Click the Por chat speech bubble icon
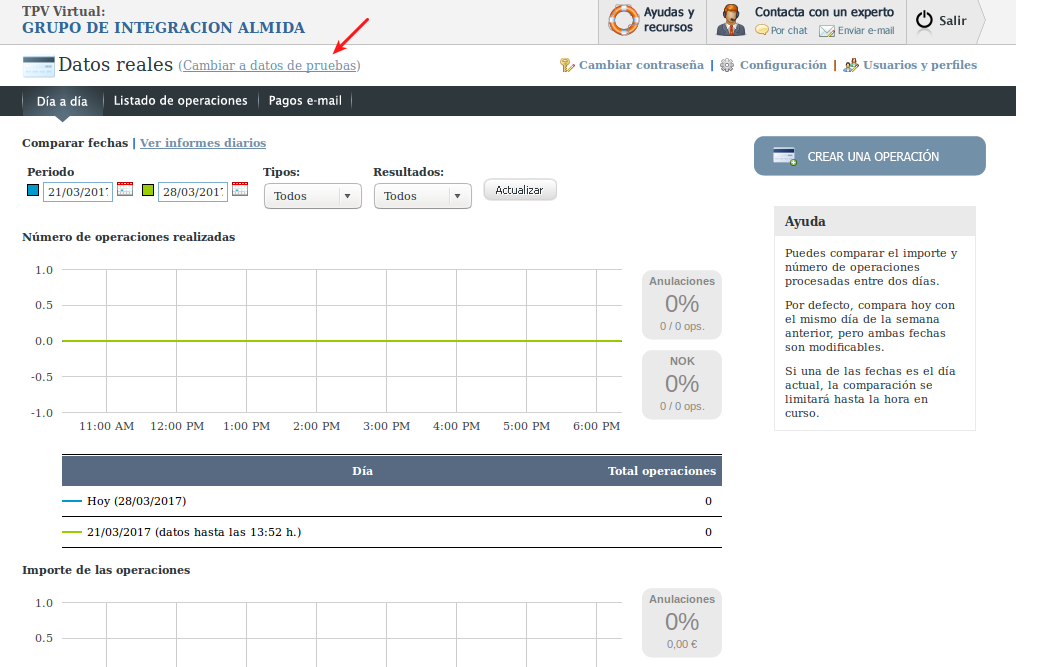Screen dimensions: 1058x667 tap(762, 31)
